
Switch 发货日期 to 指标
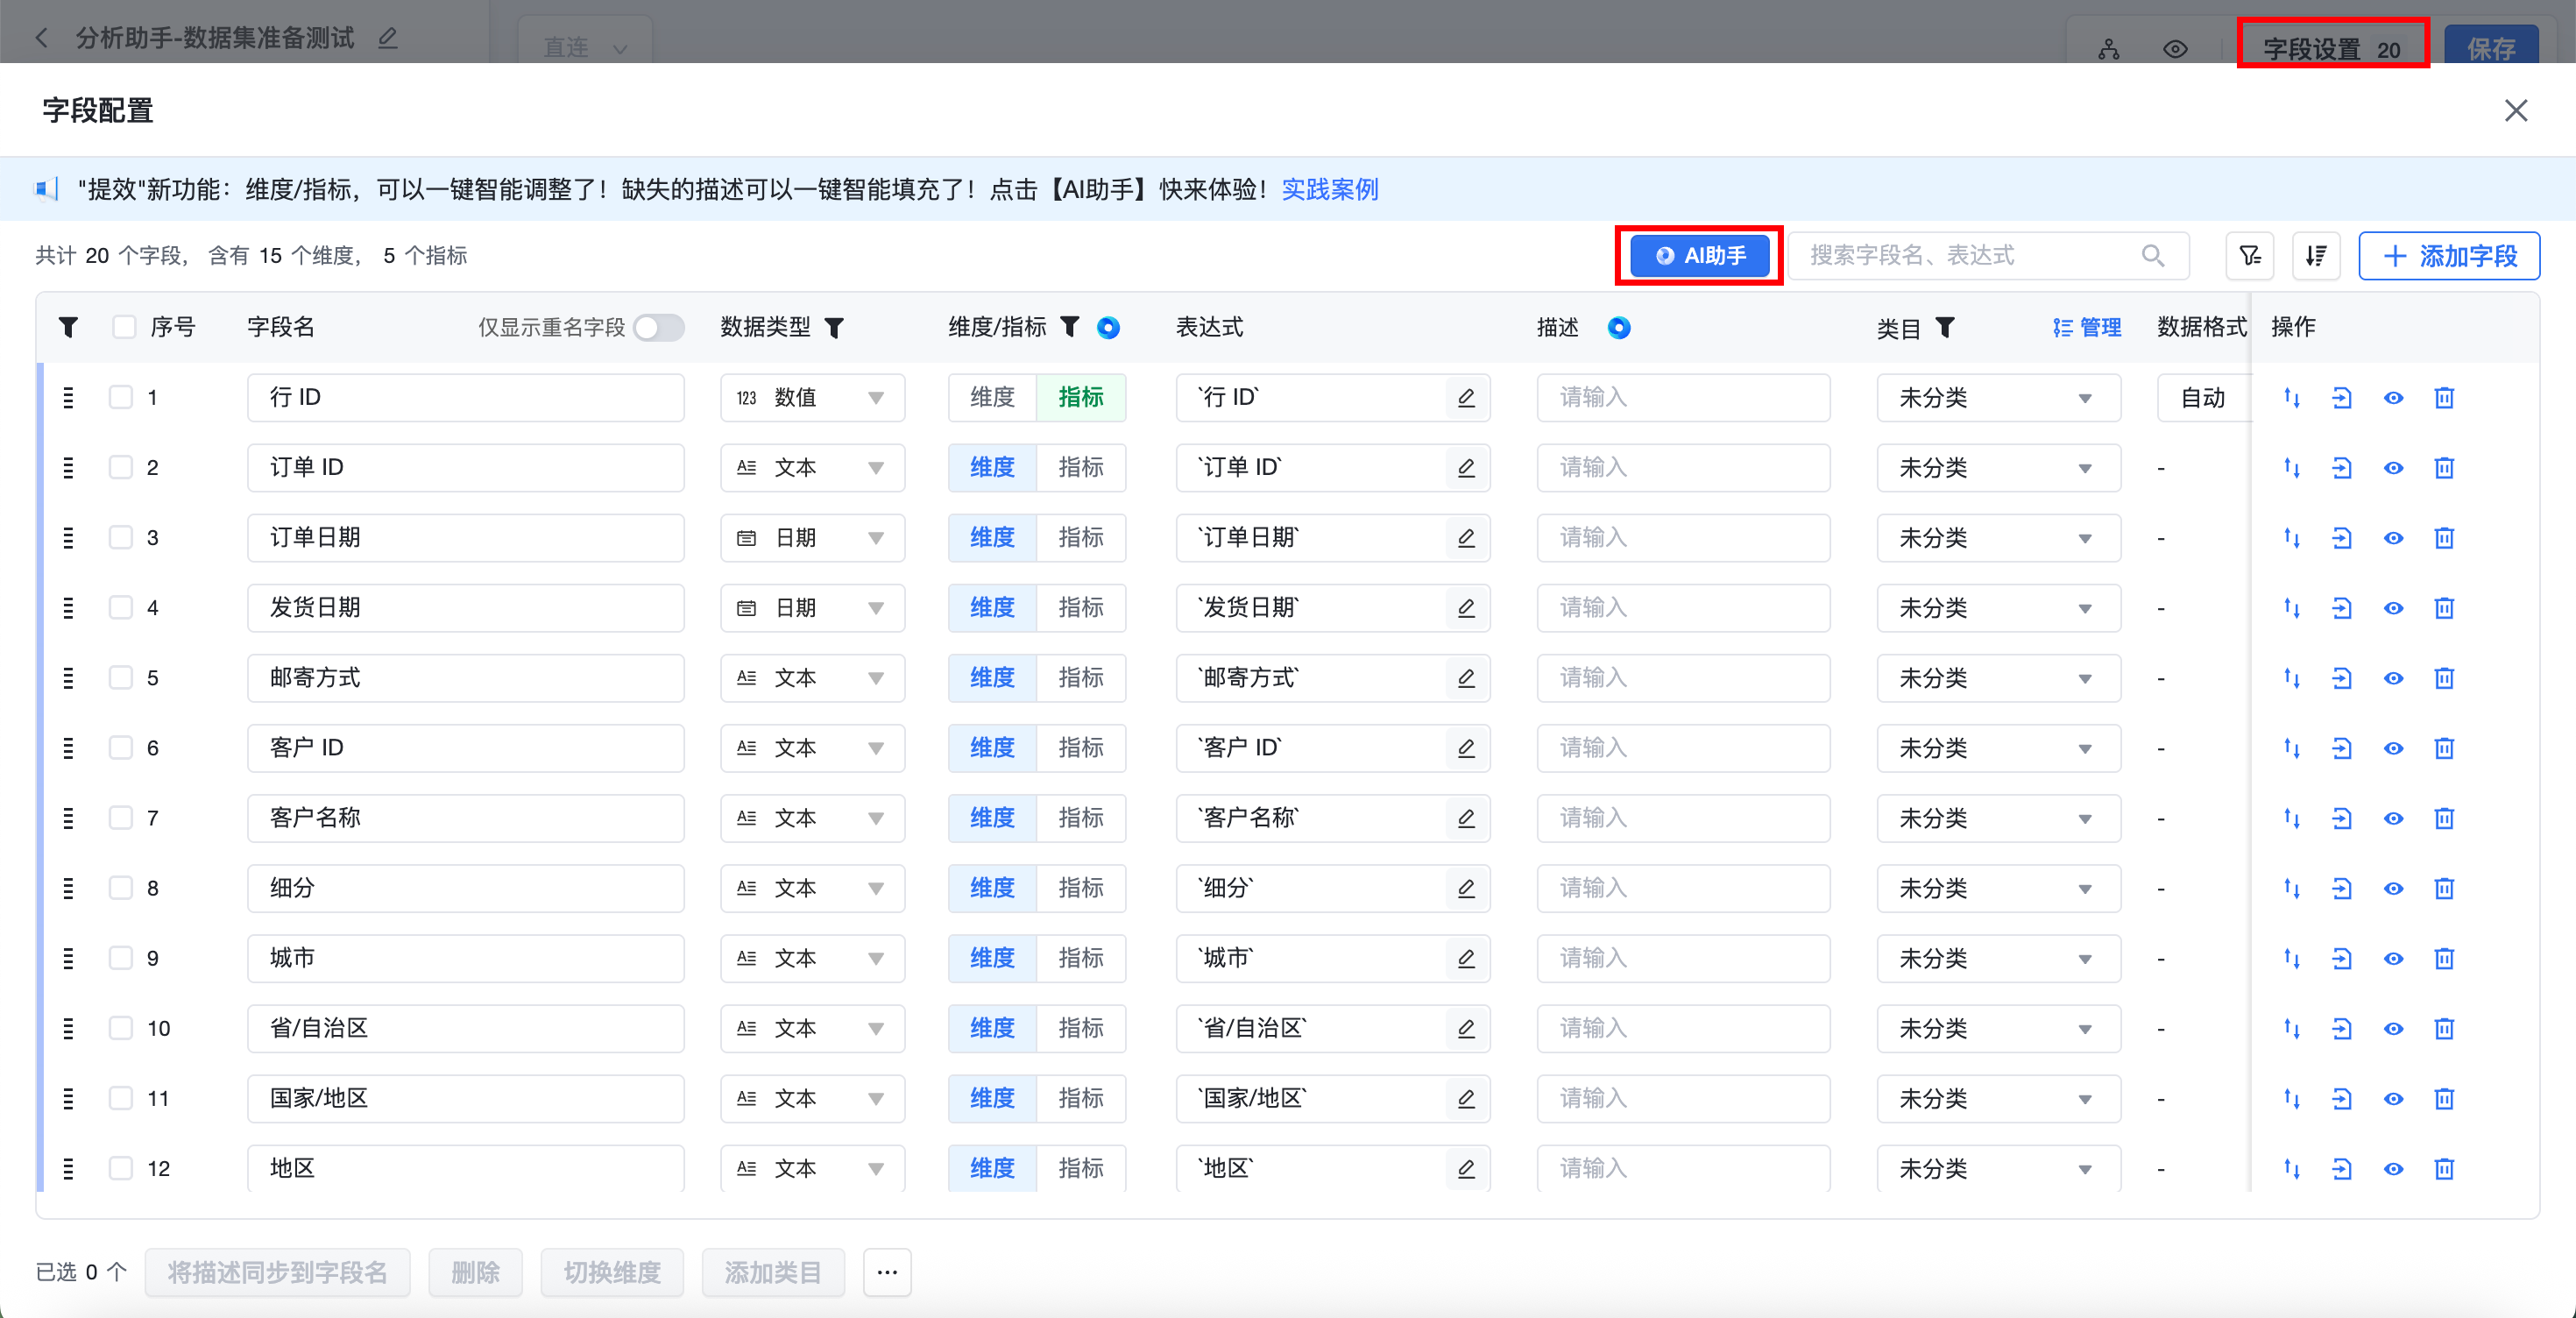[x=1081, y=608]
